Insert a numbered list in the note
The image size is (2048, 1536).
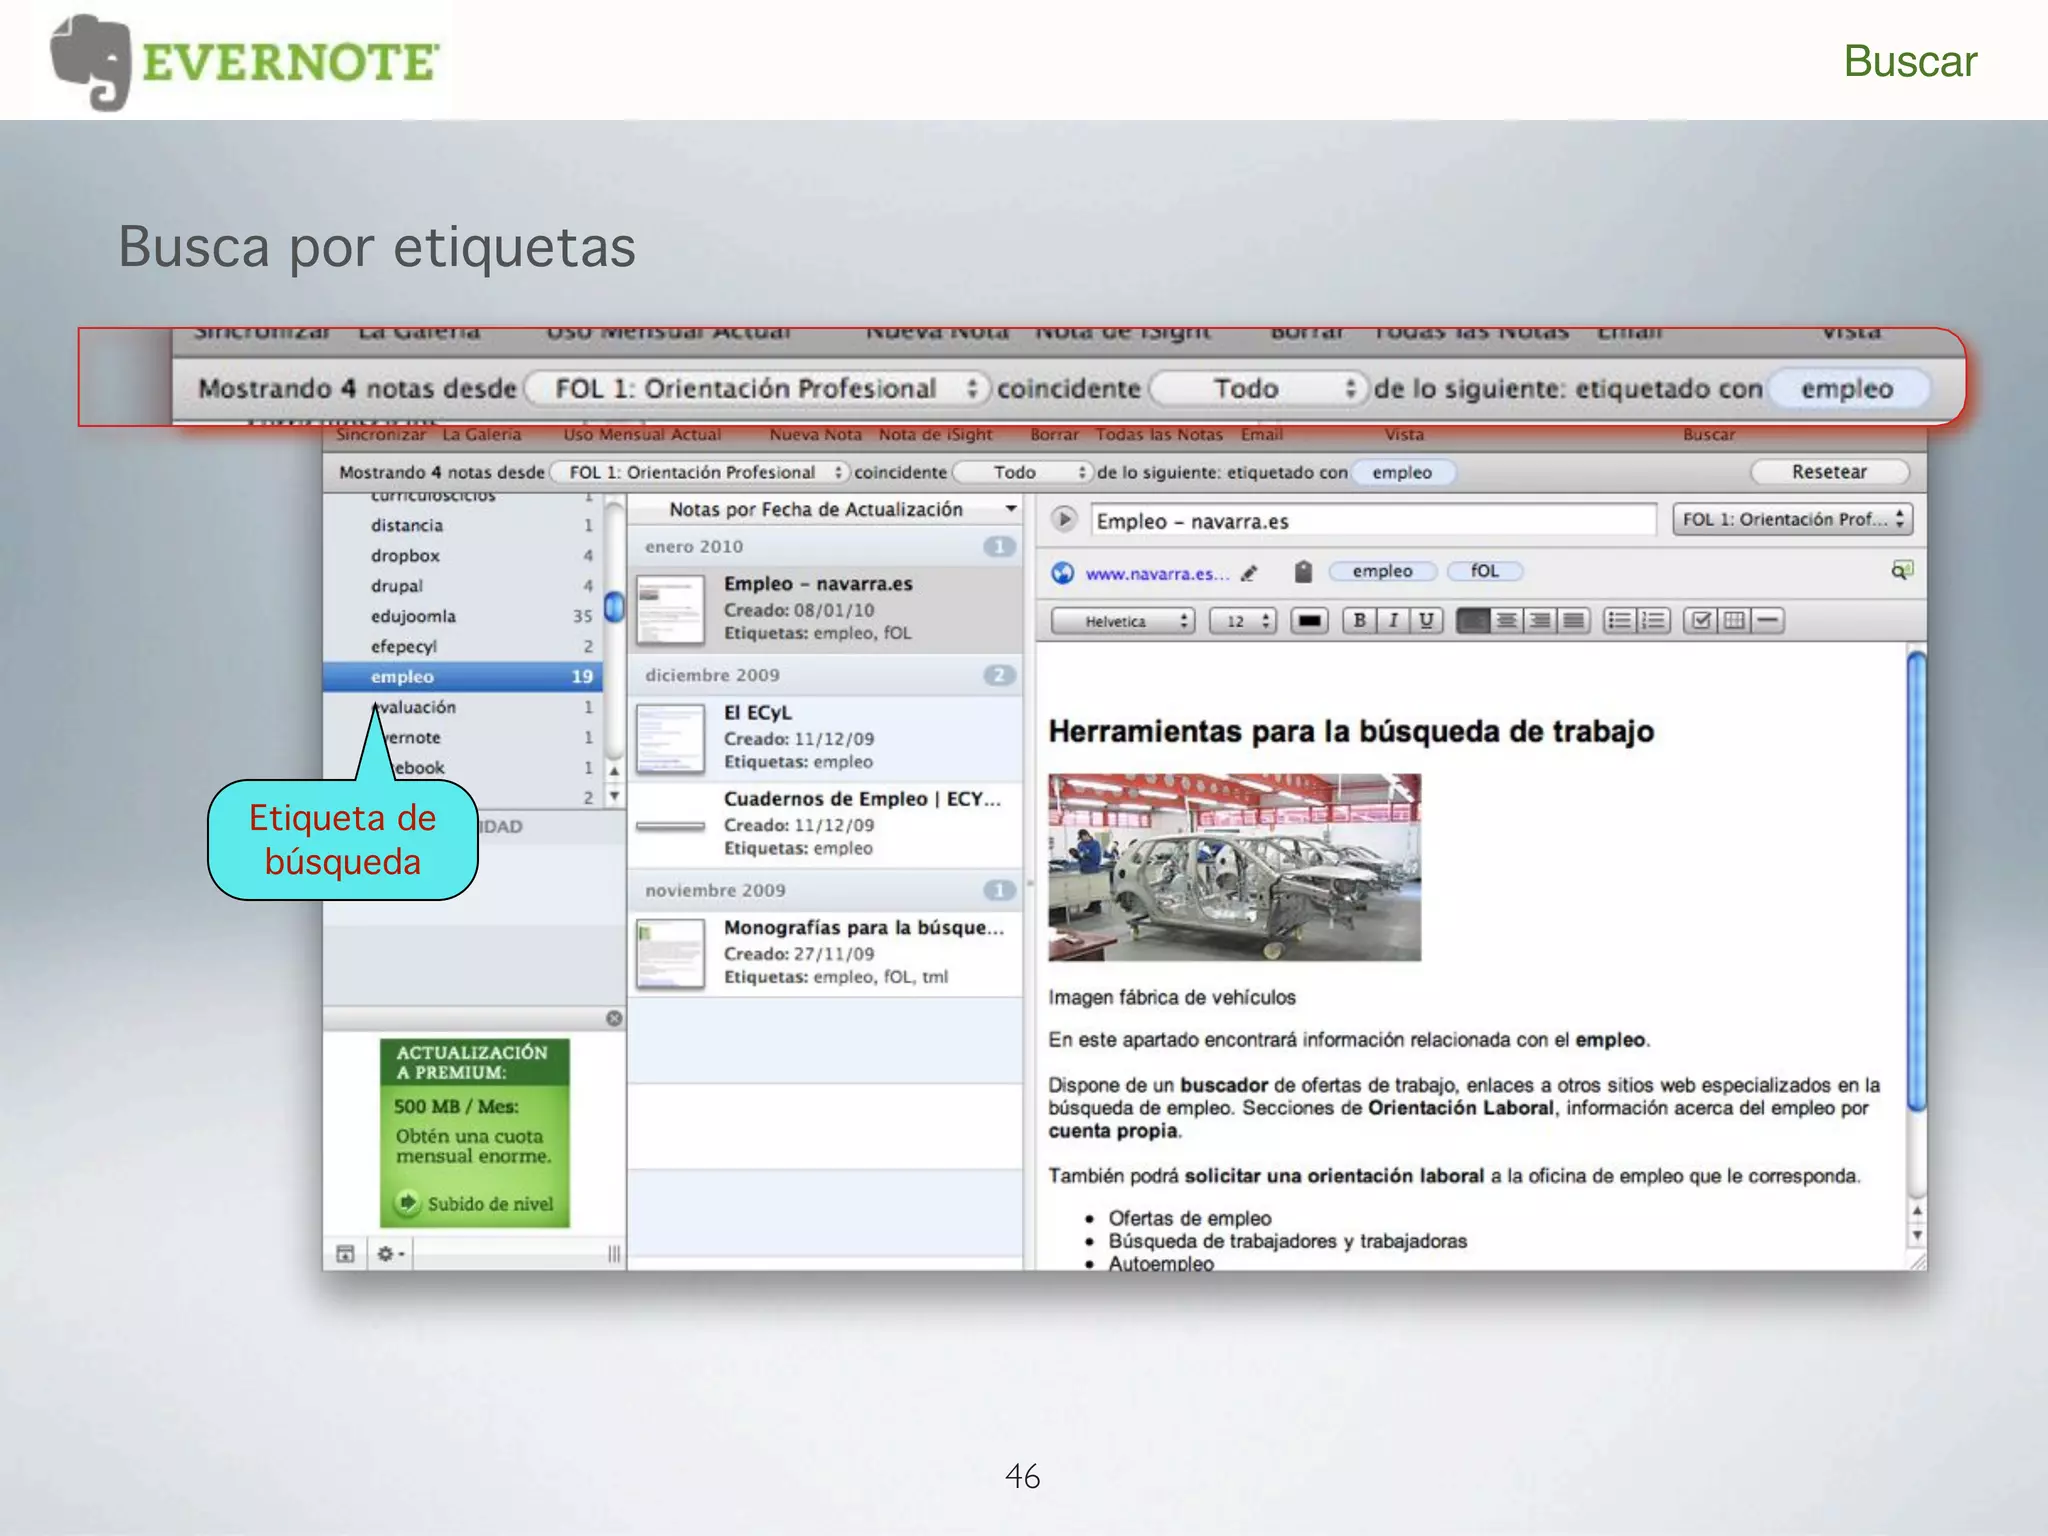point(1653,620)
